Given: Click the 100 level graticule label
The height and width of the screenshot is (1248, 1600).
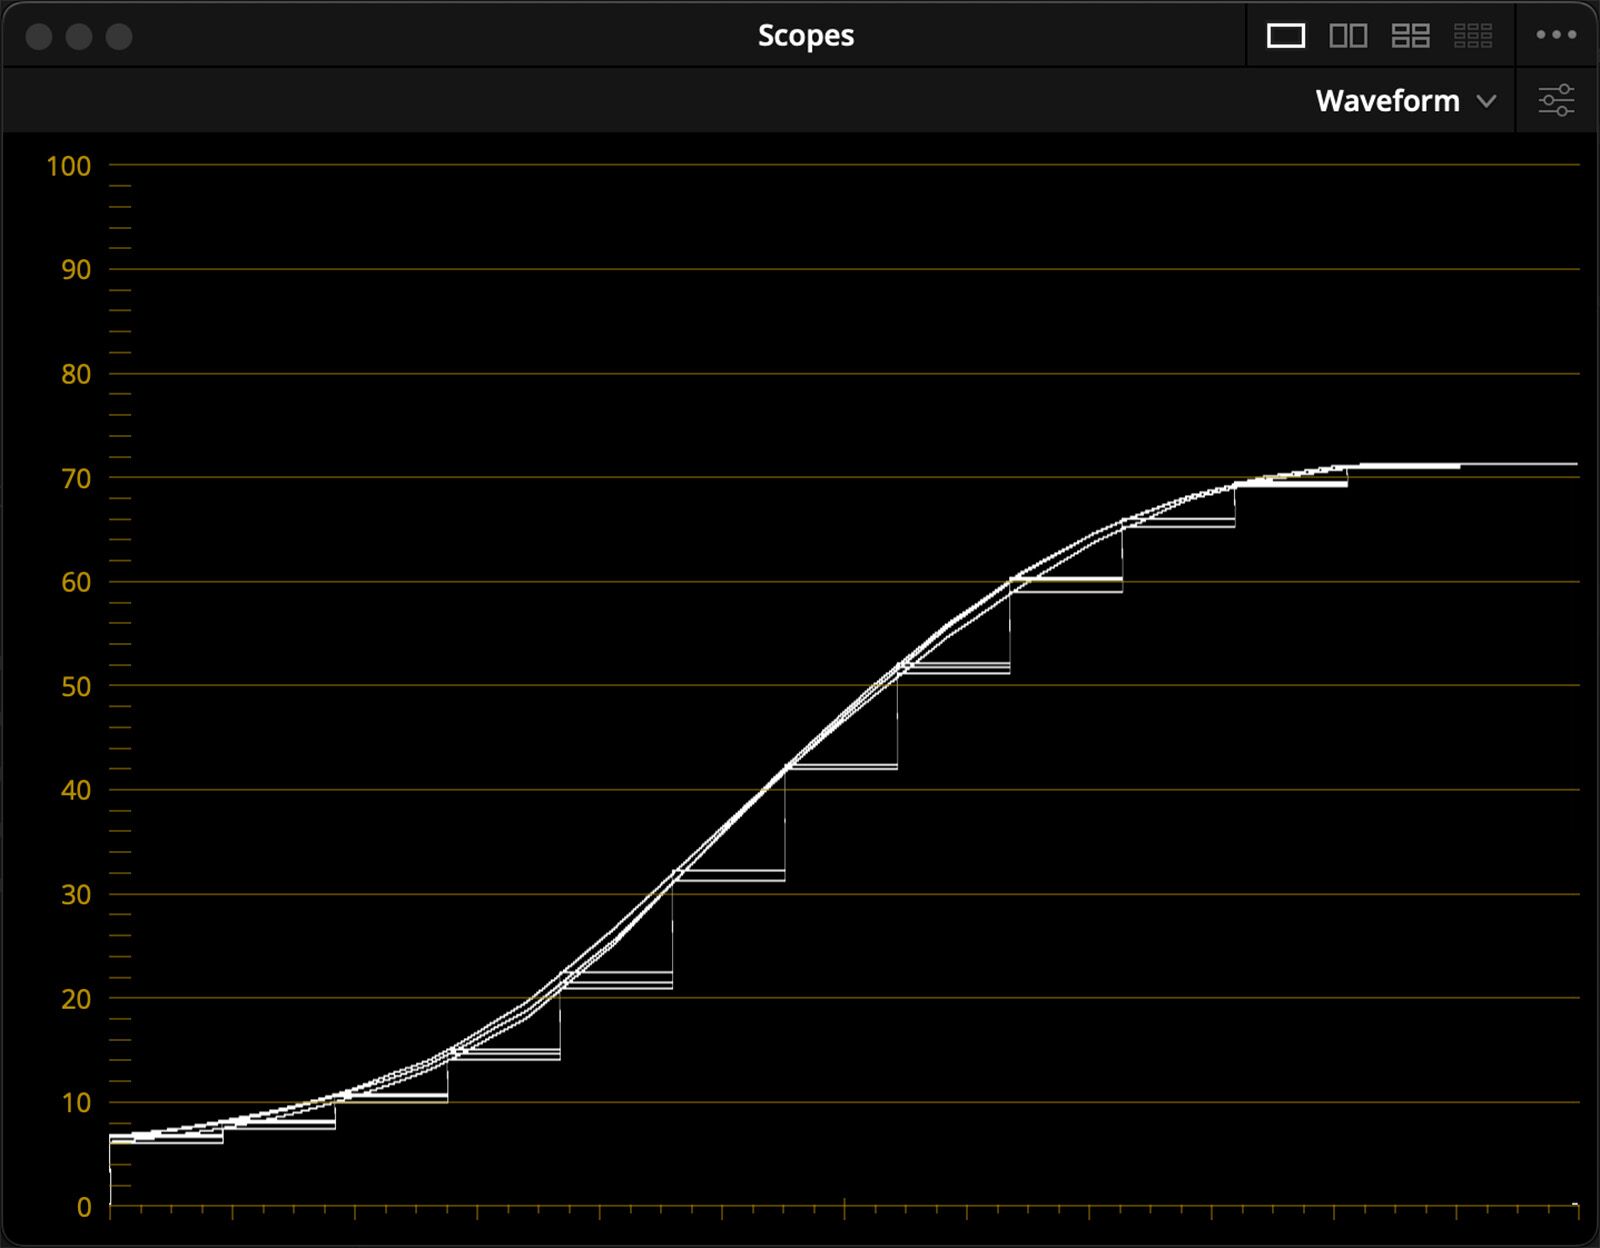Looking at the screenshot, I should coord(68,166).
